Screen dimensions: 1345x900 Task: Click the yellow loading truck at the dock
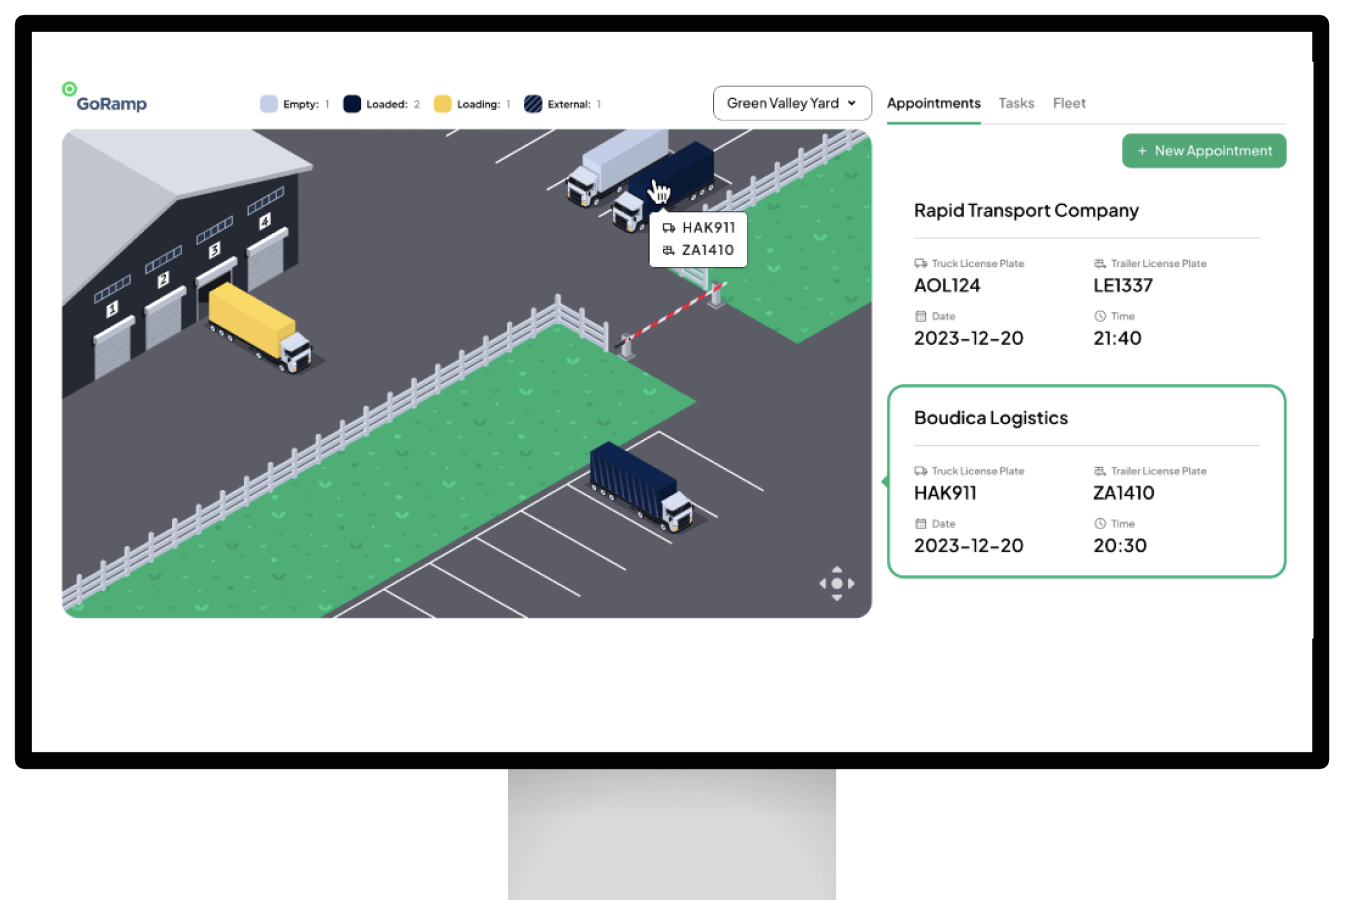tap(259, 327)
